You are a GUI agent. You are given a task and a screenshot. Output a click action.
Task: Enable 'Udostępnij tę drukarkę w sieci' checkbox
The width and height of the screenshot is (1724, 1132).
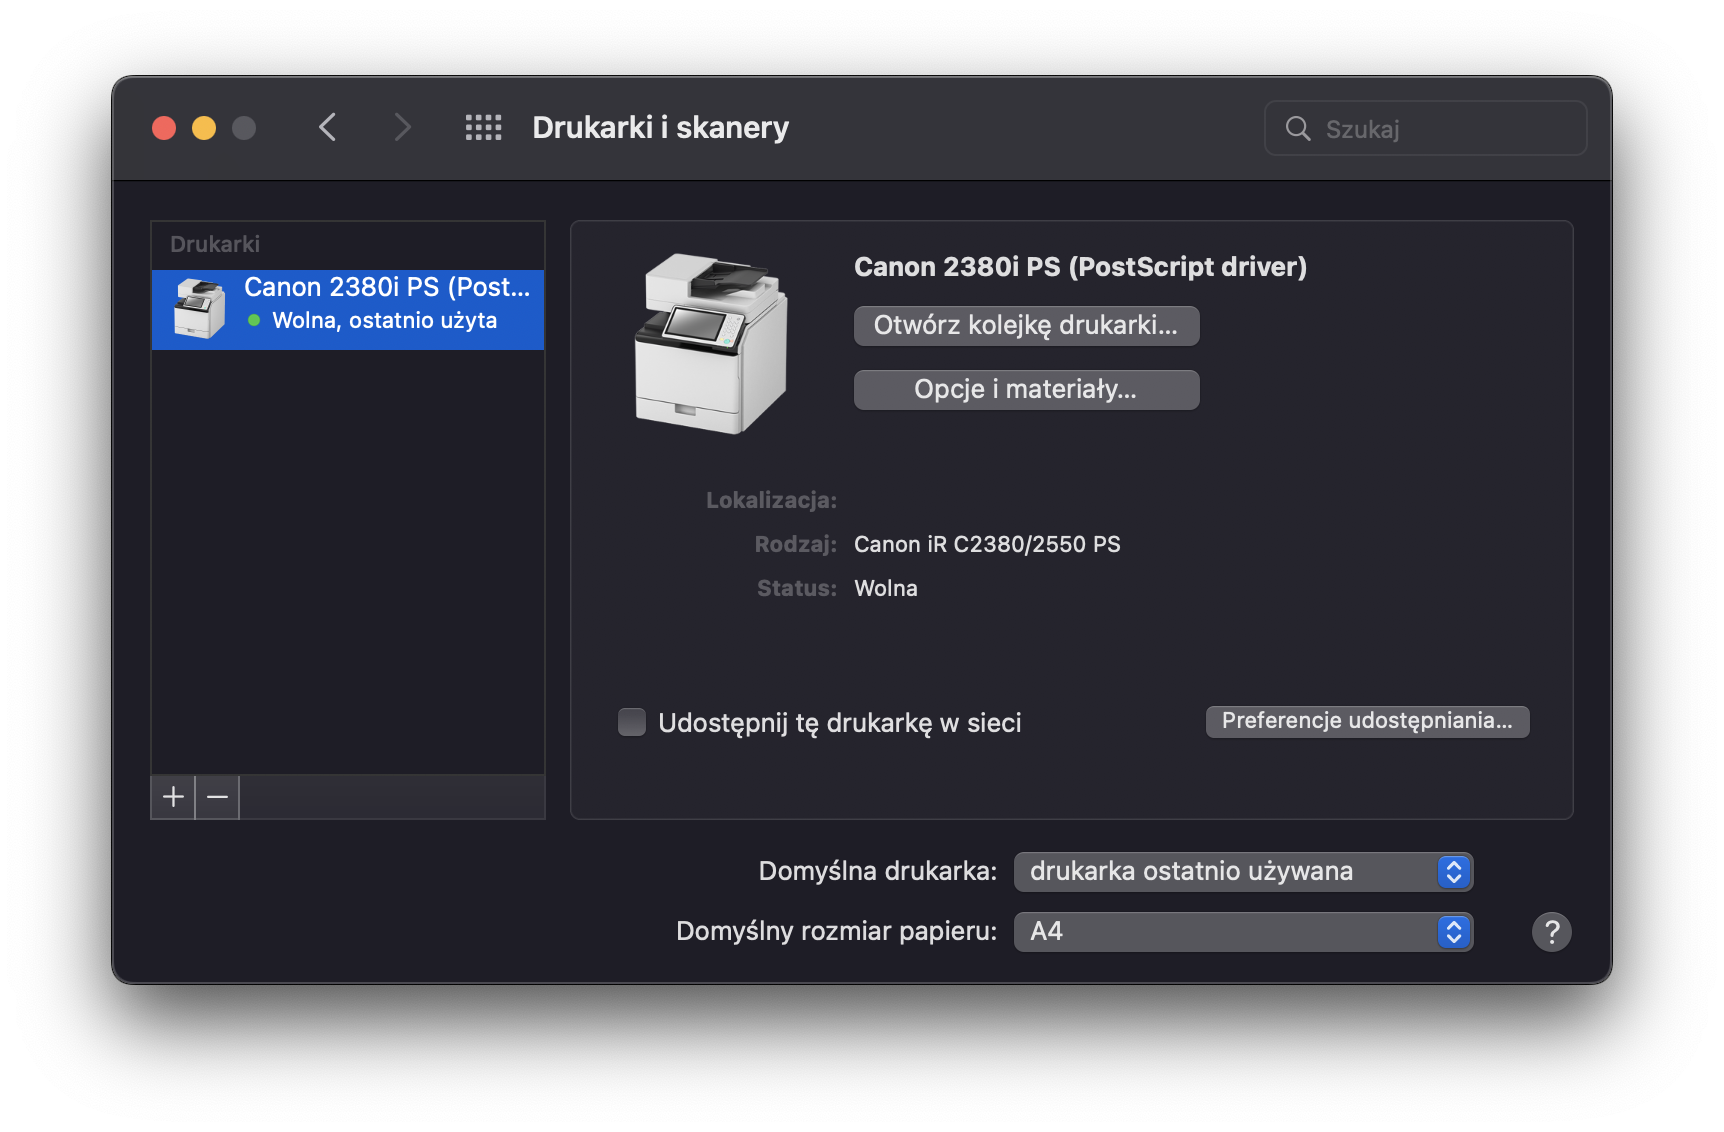632,722
